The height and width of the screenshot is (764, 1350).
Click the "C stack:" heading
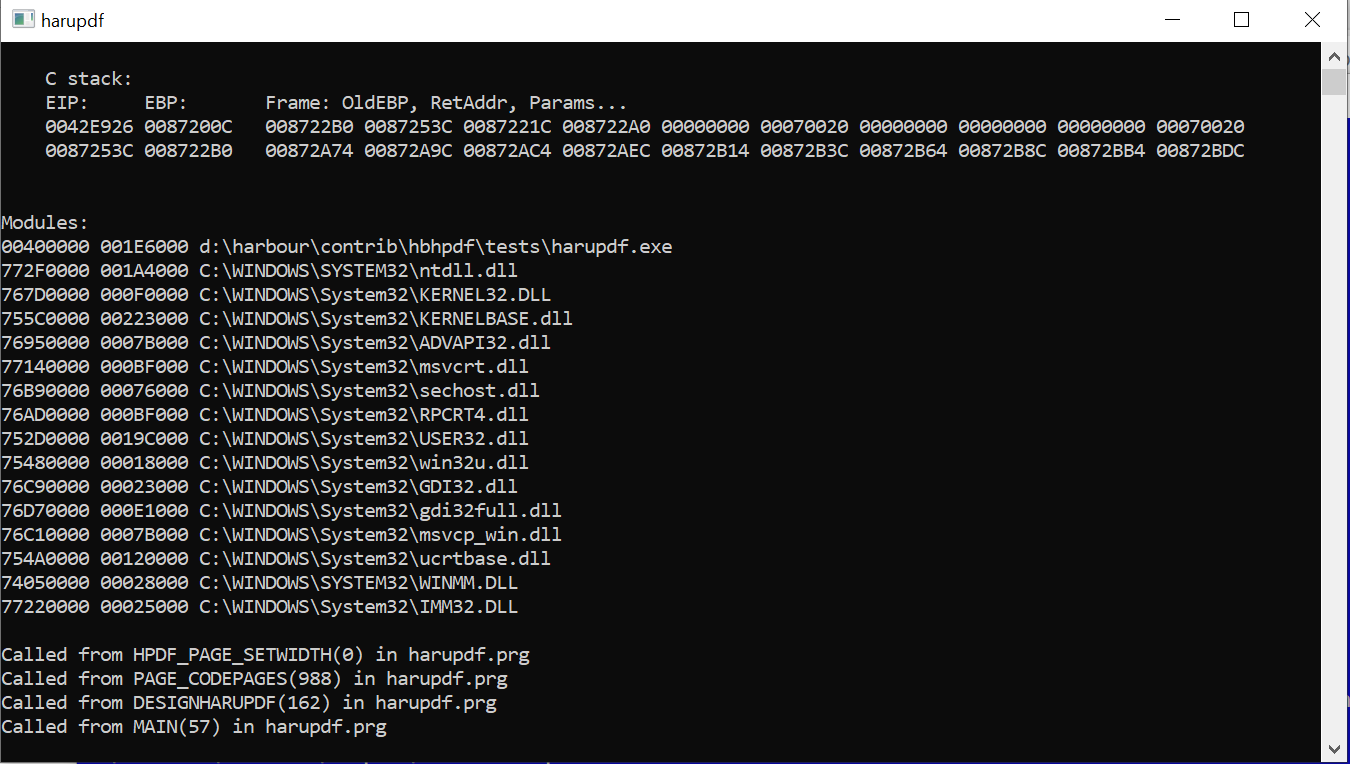[x=89, y=79]
